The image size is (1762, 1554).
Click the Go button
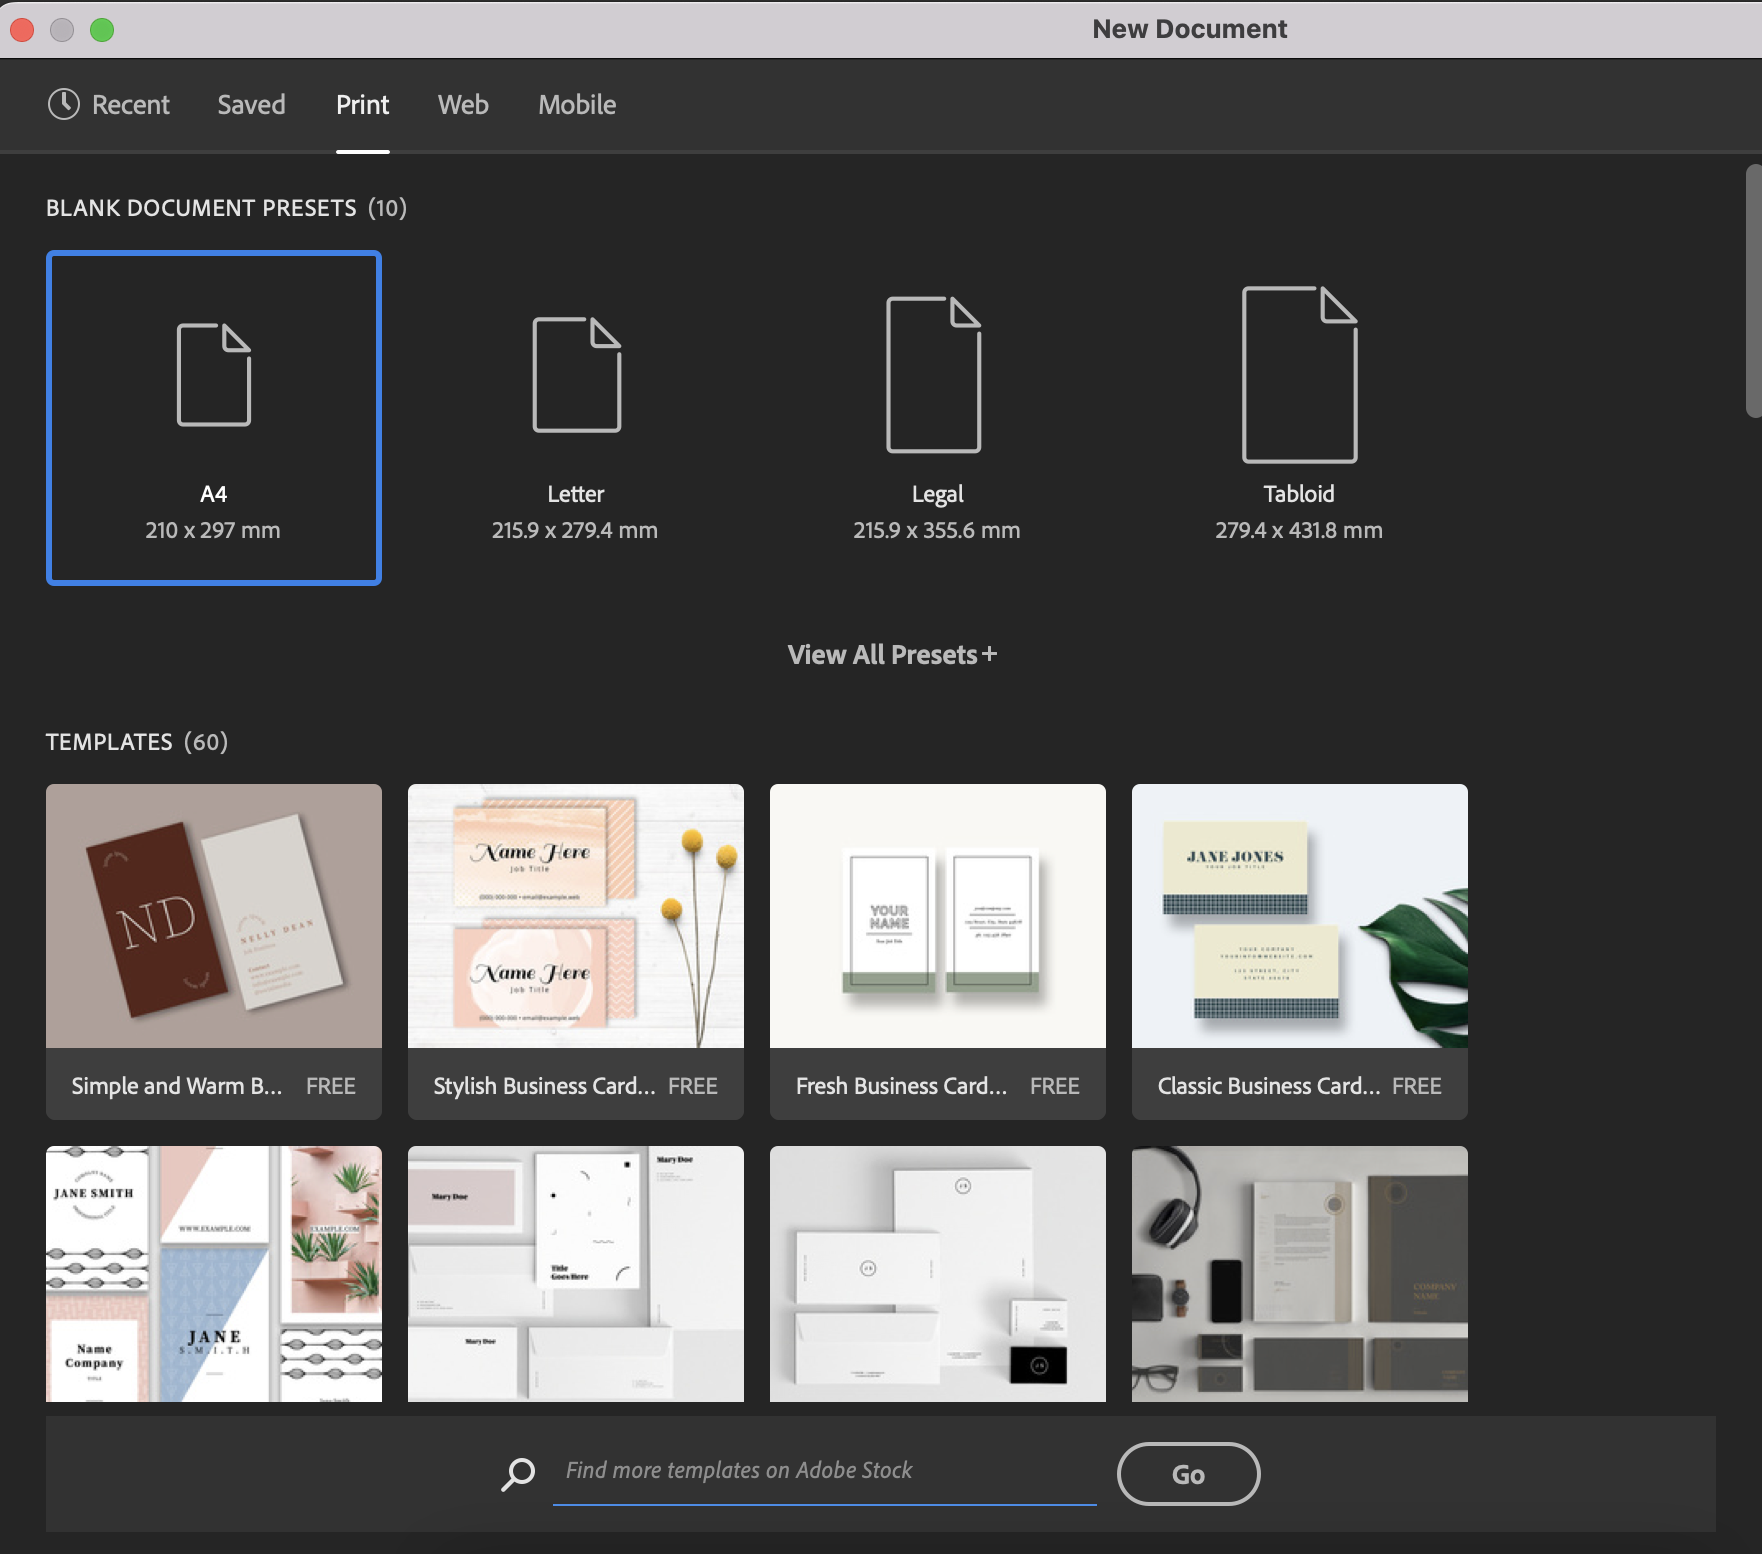tap(1188, 1473)
